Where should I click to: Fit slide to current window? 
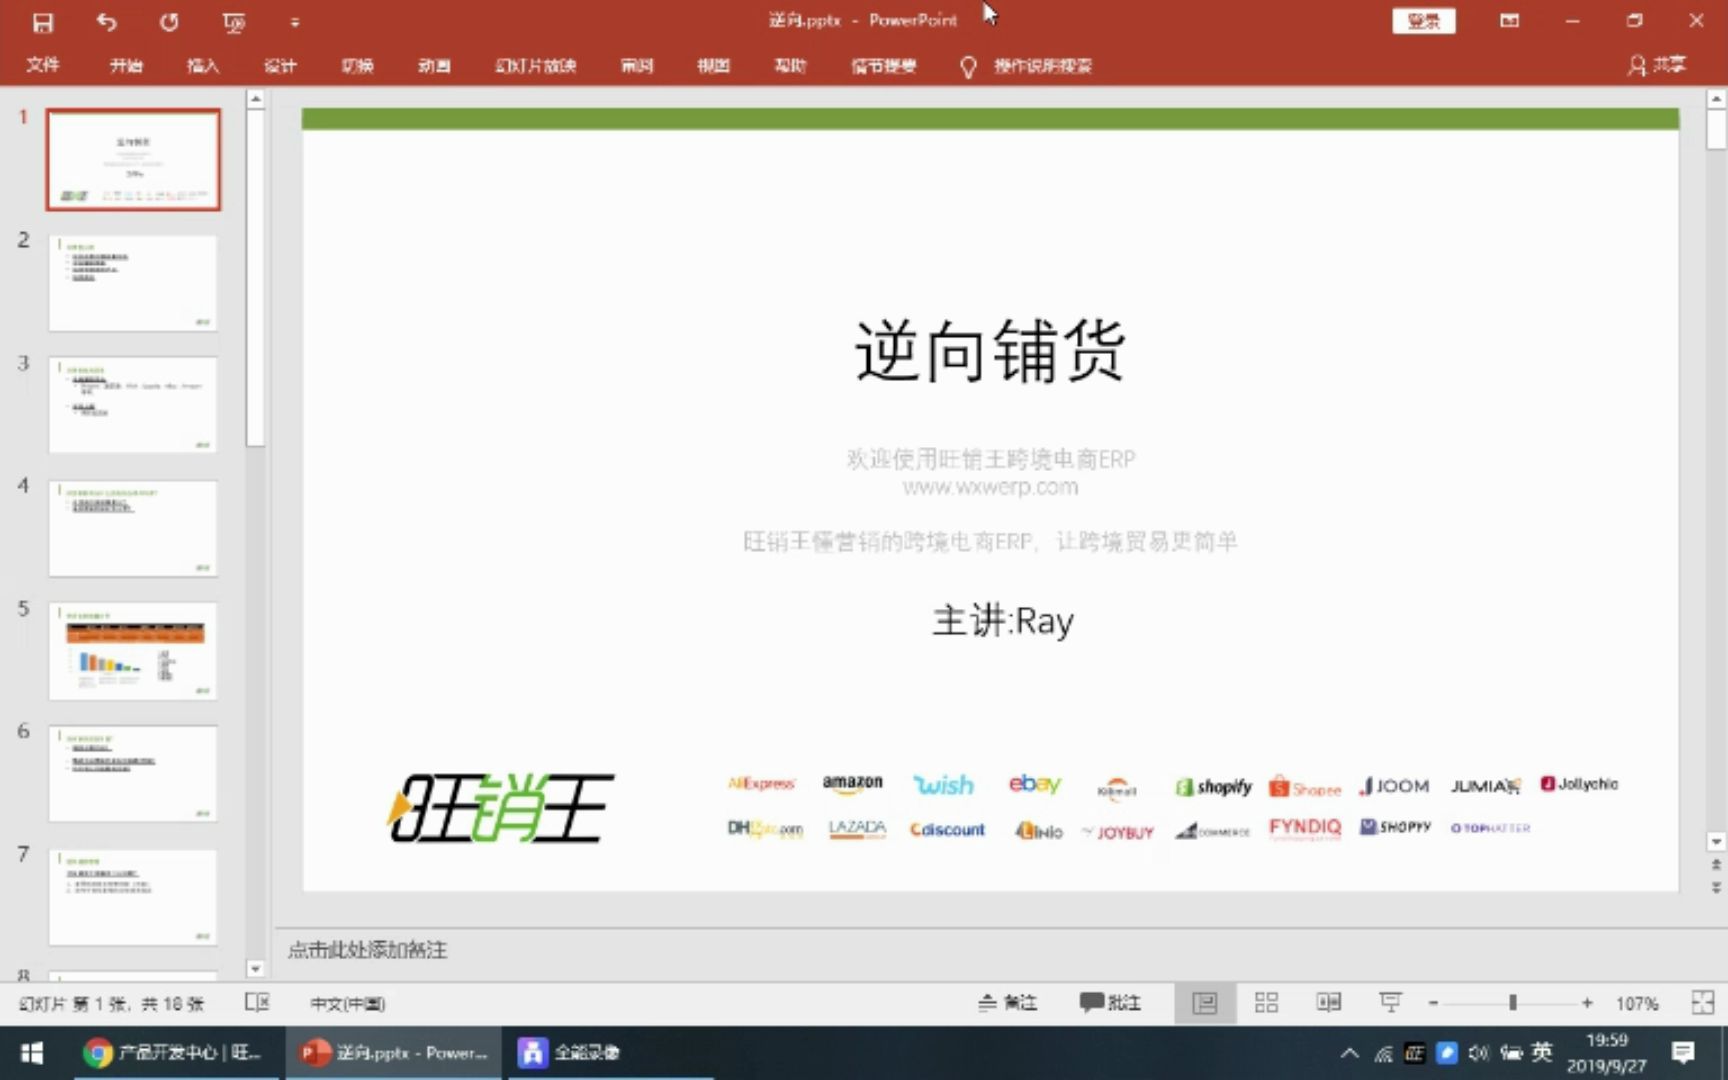point(1703,1002)
